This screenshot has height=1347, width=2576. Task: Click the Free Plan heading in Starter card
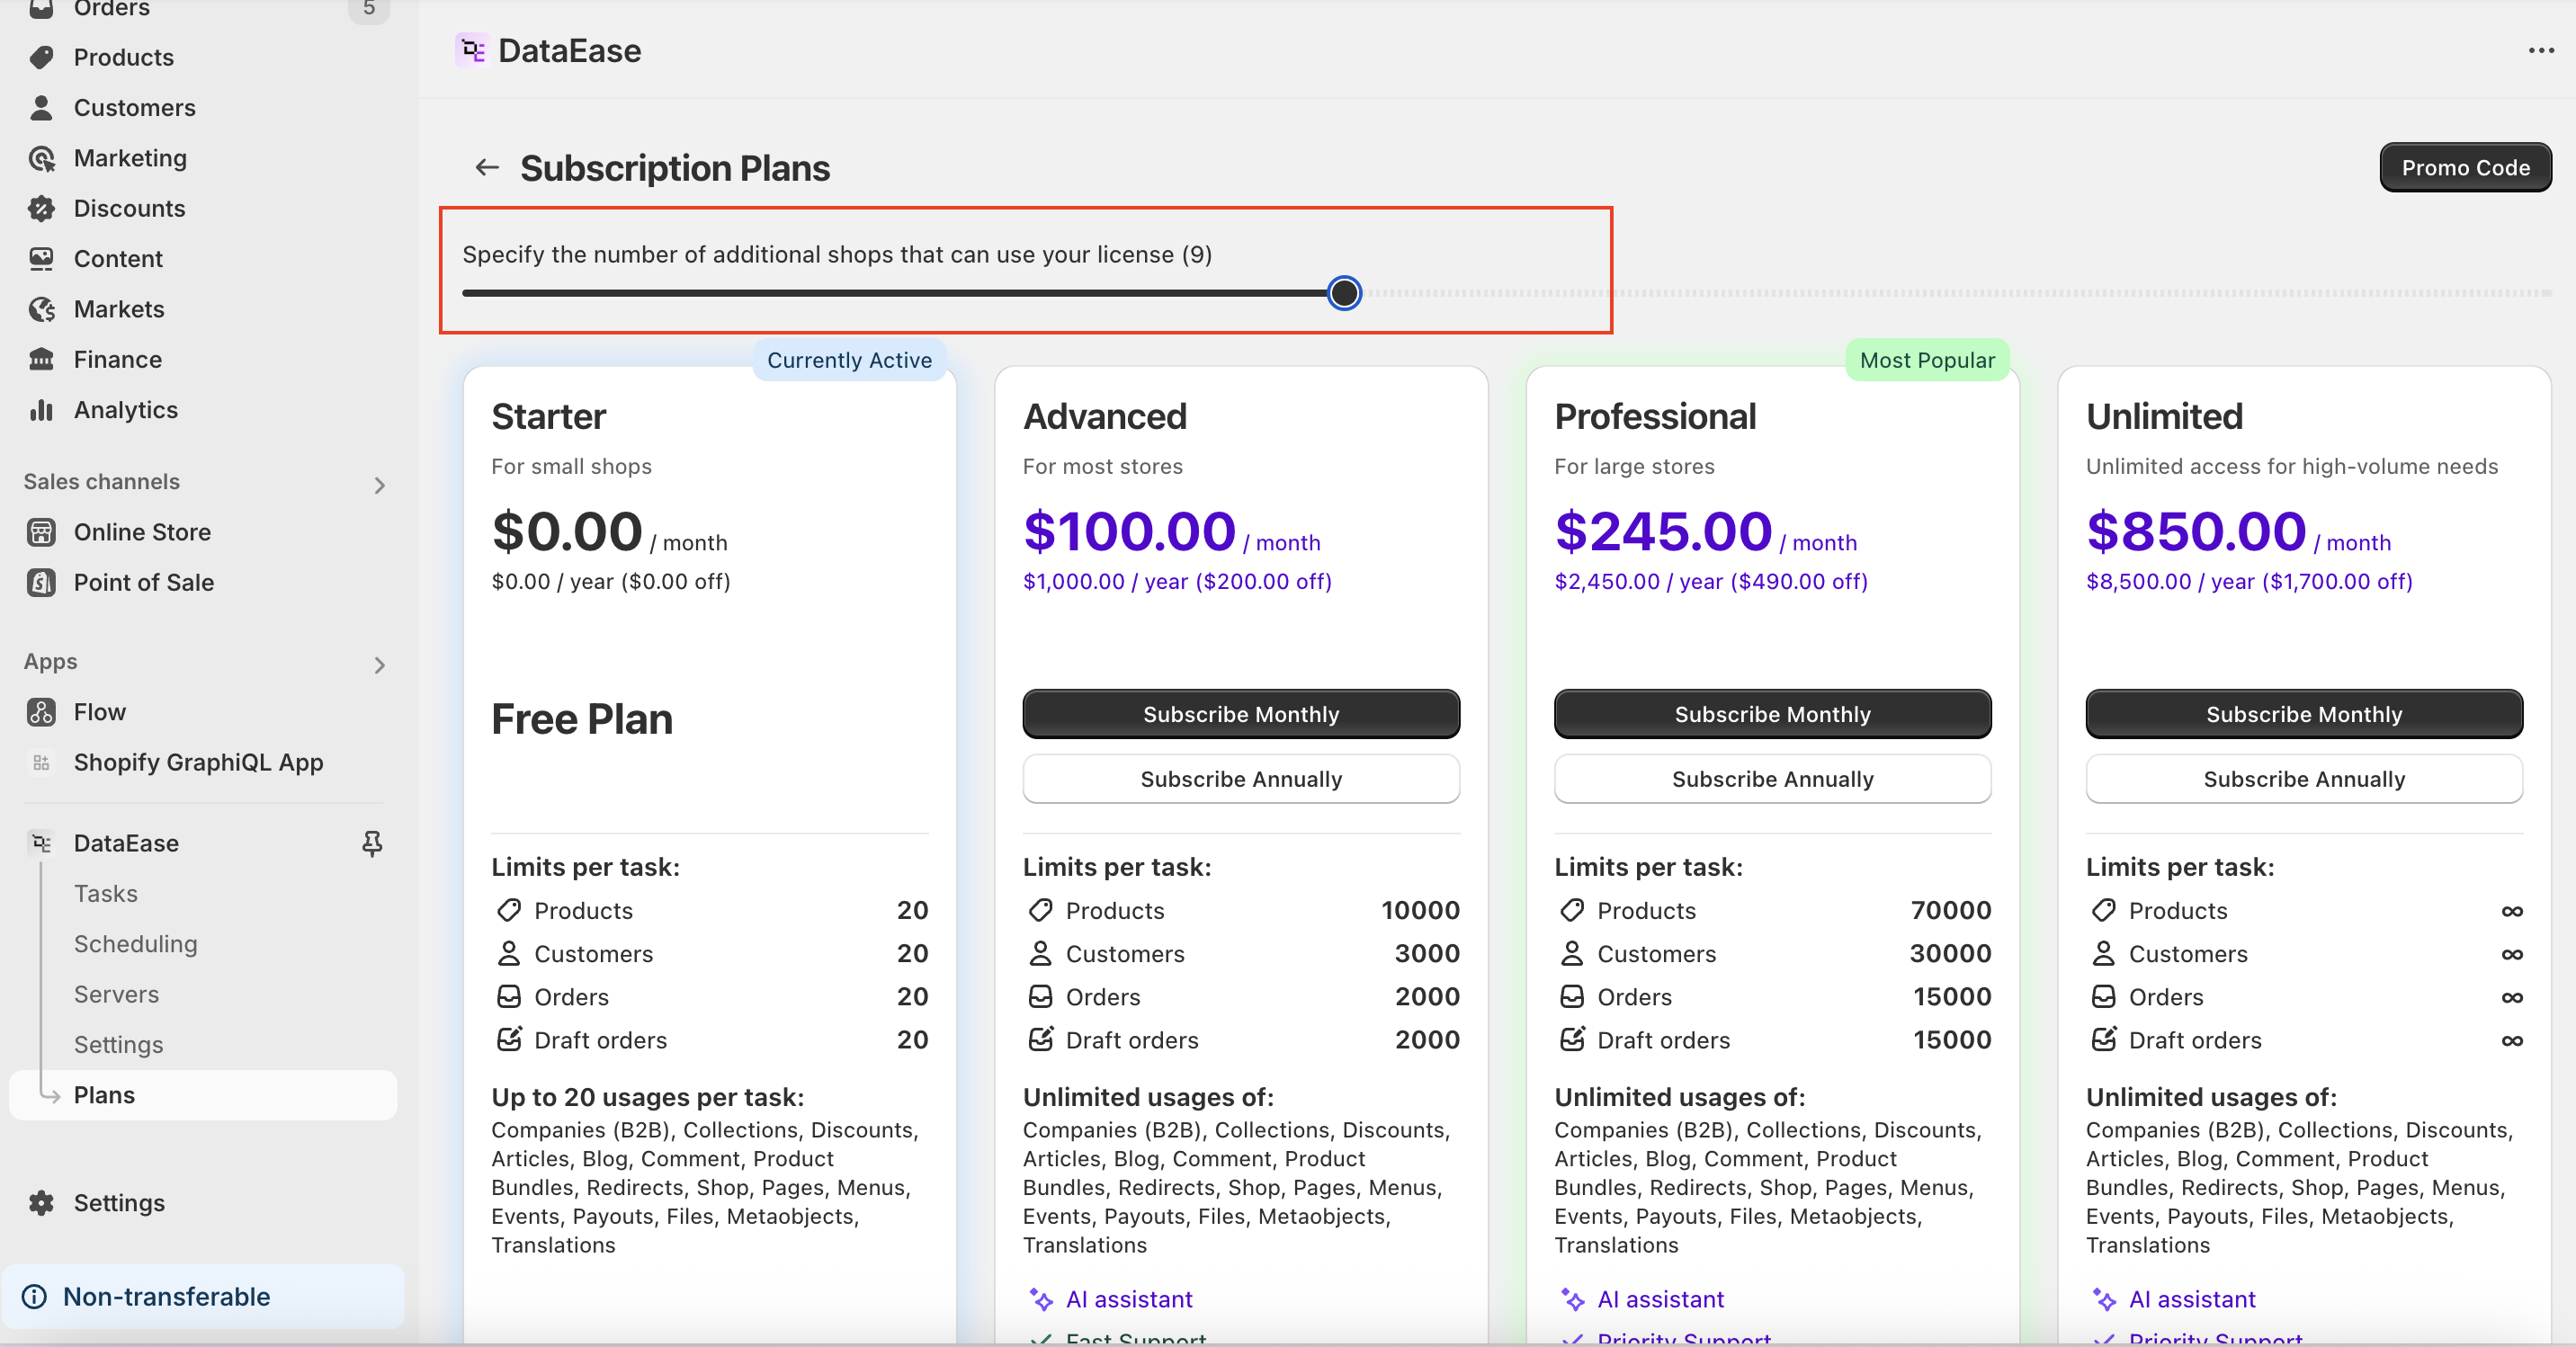point(582,719)
